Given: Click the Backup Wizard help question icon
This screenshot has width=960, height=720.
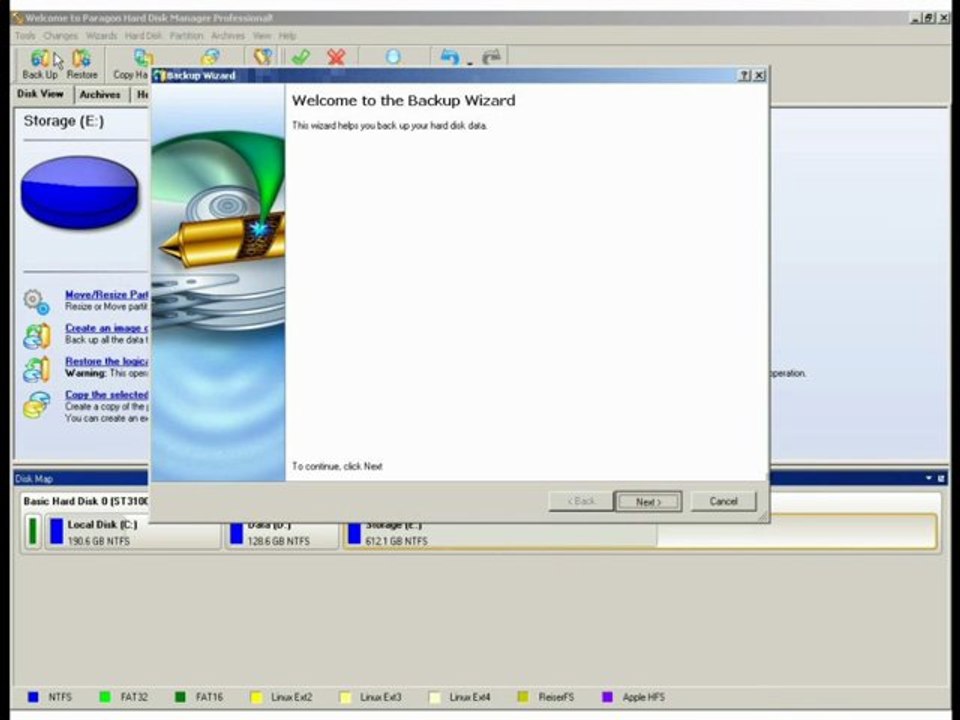Looking at the screenshot, I should (x=744, y=75).
